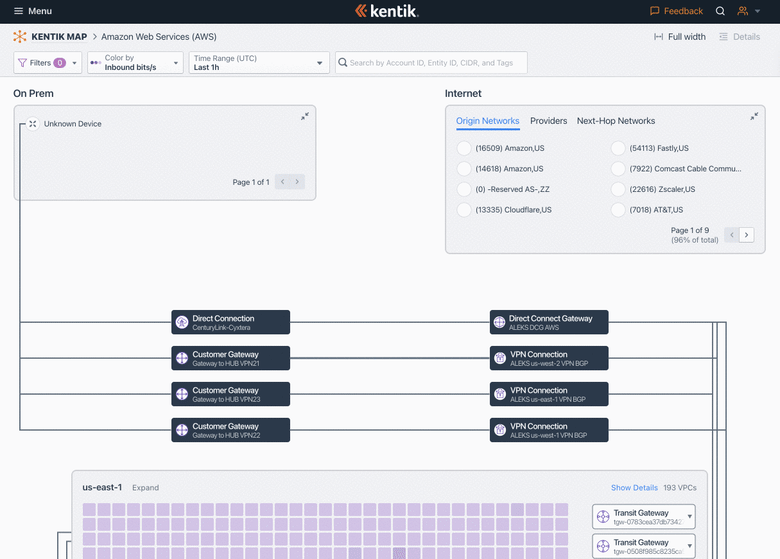Toggle Full width view
Screen dimensions: 780x559
coord(680,37)
